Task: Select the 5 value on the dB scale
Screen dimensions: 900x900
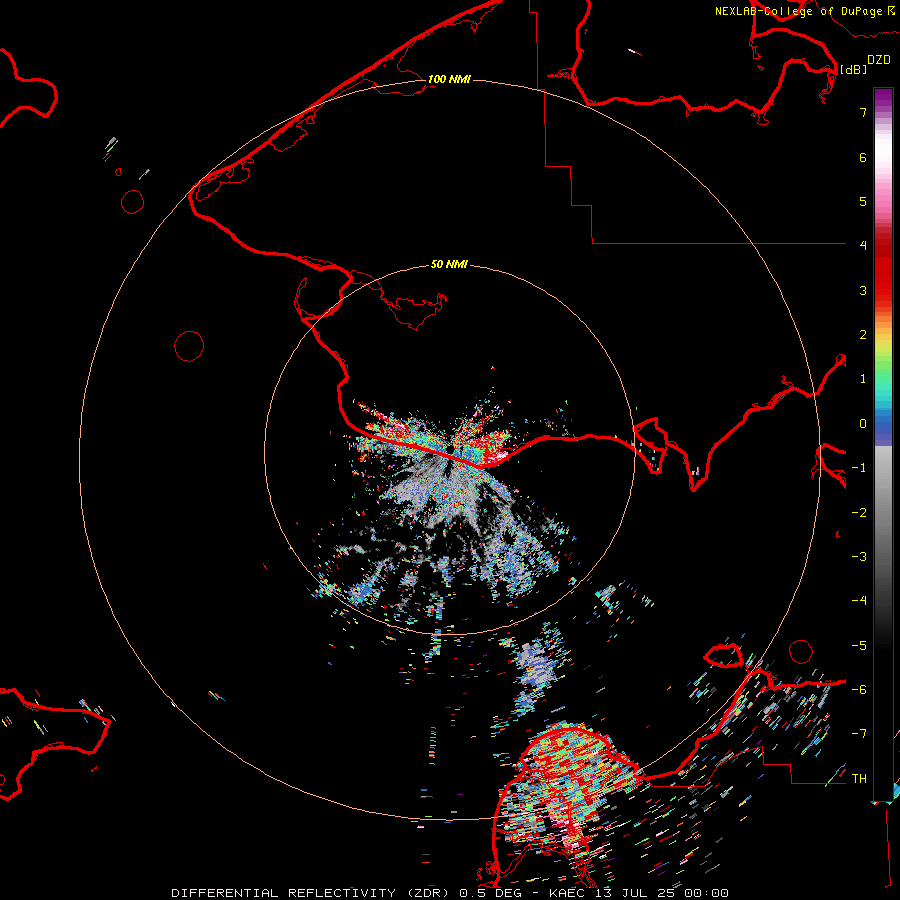Action: pyautogui.click(x=863, y=201)
